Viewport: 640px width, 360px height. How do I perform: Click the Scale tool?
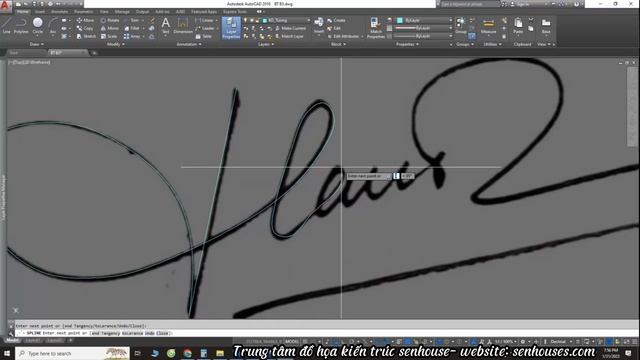(109, 36)
